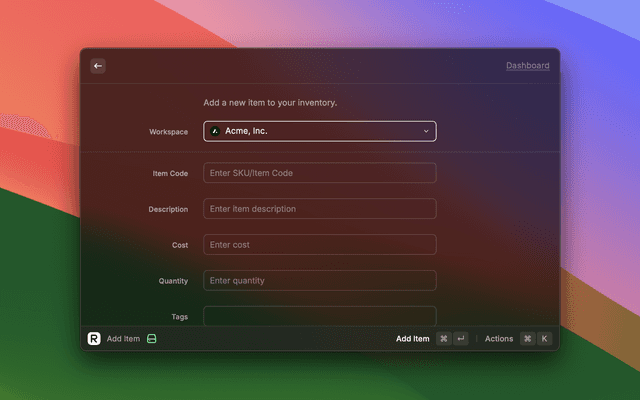
Task: Focus the Item Code input field
Action: pyautogui.click(x=319, y=173)
